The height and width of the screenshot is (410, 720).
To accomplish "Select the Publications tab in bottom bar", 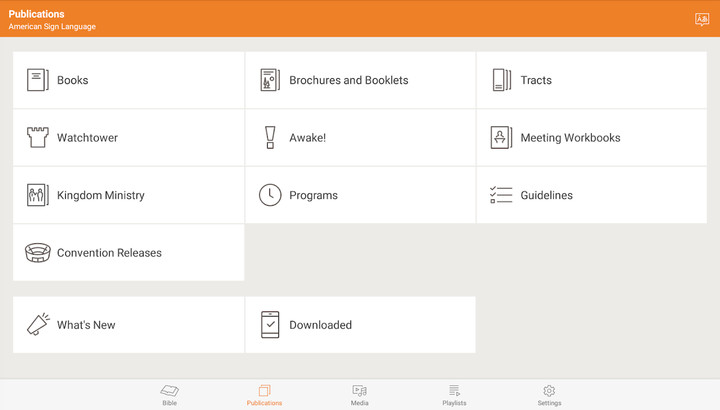I will click(x=264, y=395).
